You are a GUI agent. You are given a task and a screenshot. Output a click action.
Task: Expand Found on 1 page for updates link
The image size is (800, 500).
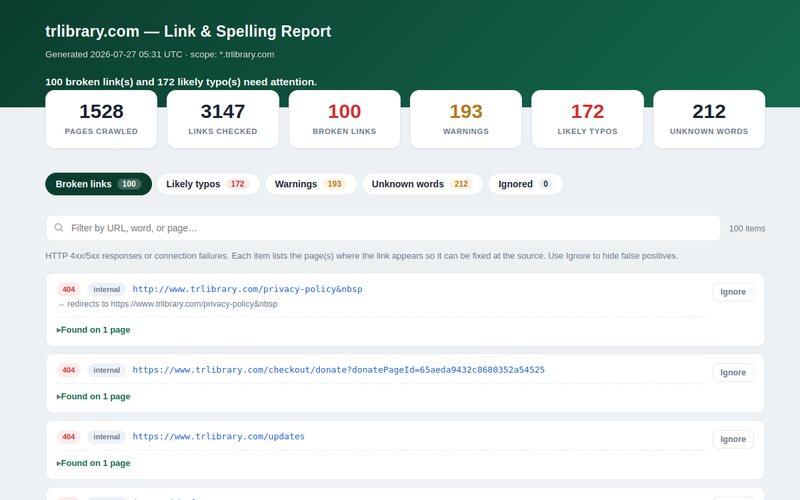(93, 463)
